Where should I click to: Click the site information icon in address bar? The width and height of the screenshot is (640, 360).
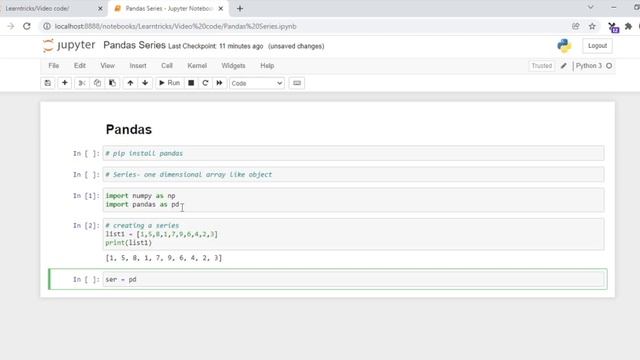pos(47,27)
